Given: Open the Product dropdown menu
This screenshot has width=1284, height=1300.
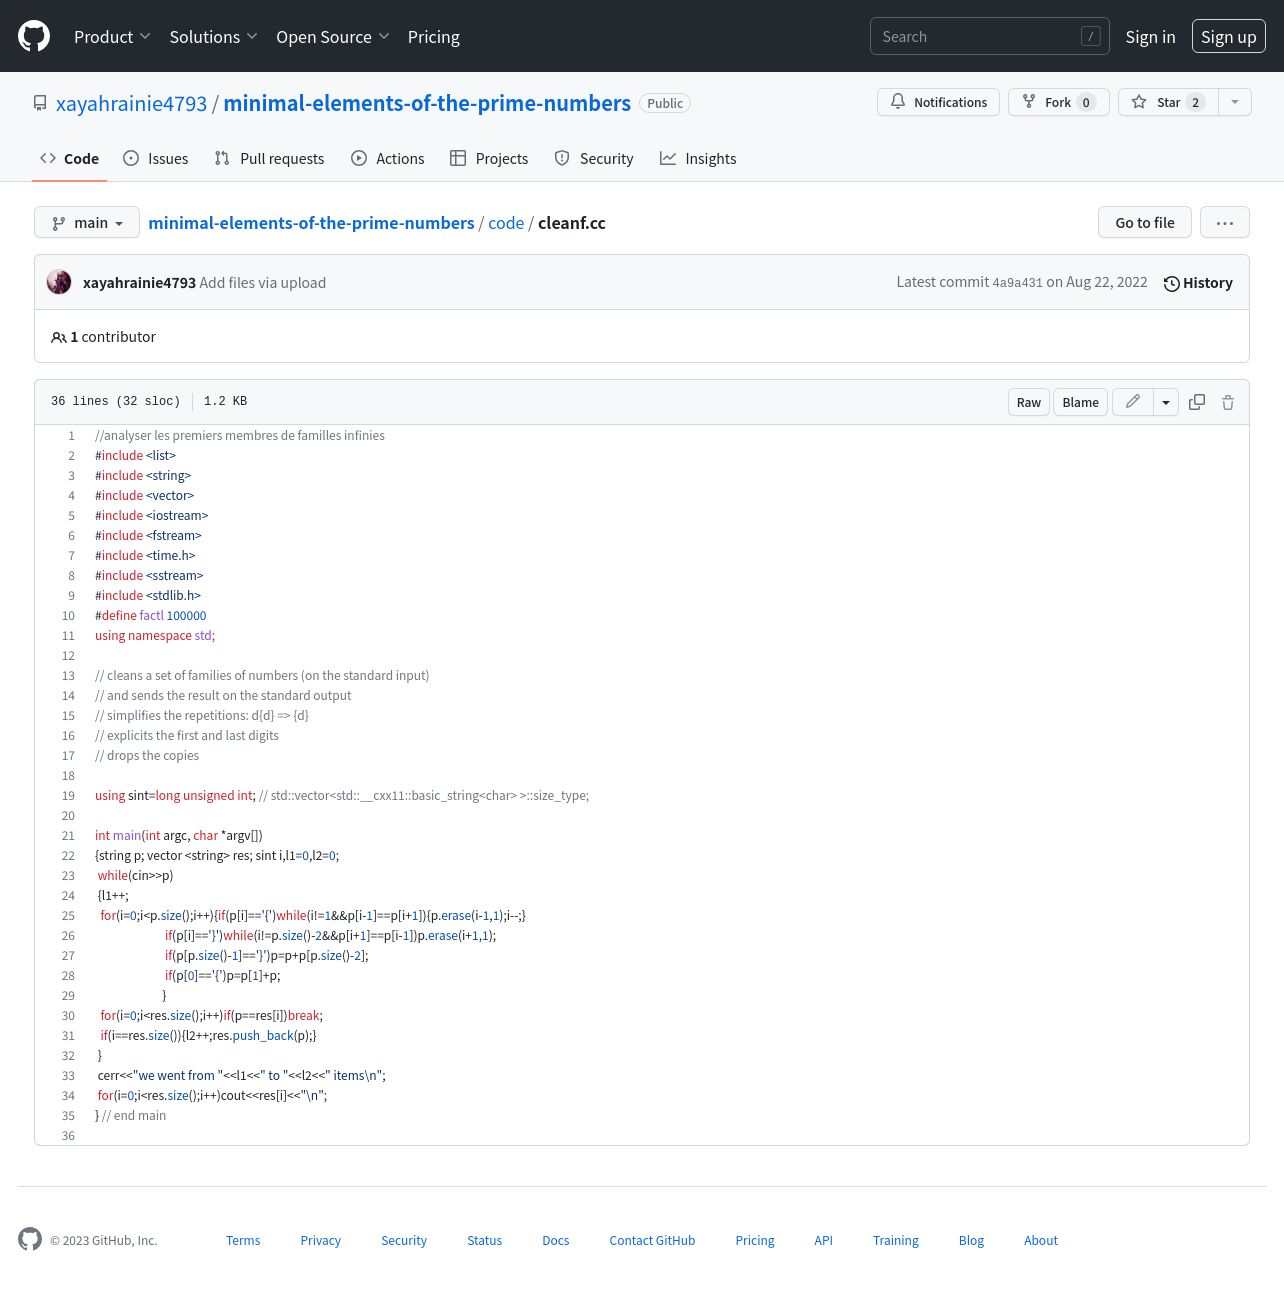Looking at the screenshot, I should tap(112, 37).
